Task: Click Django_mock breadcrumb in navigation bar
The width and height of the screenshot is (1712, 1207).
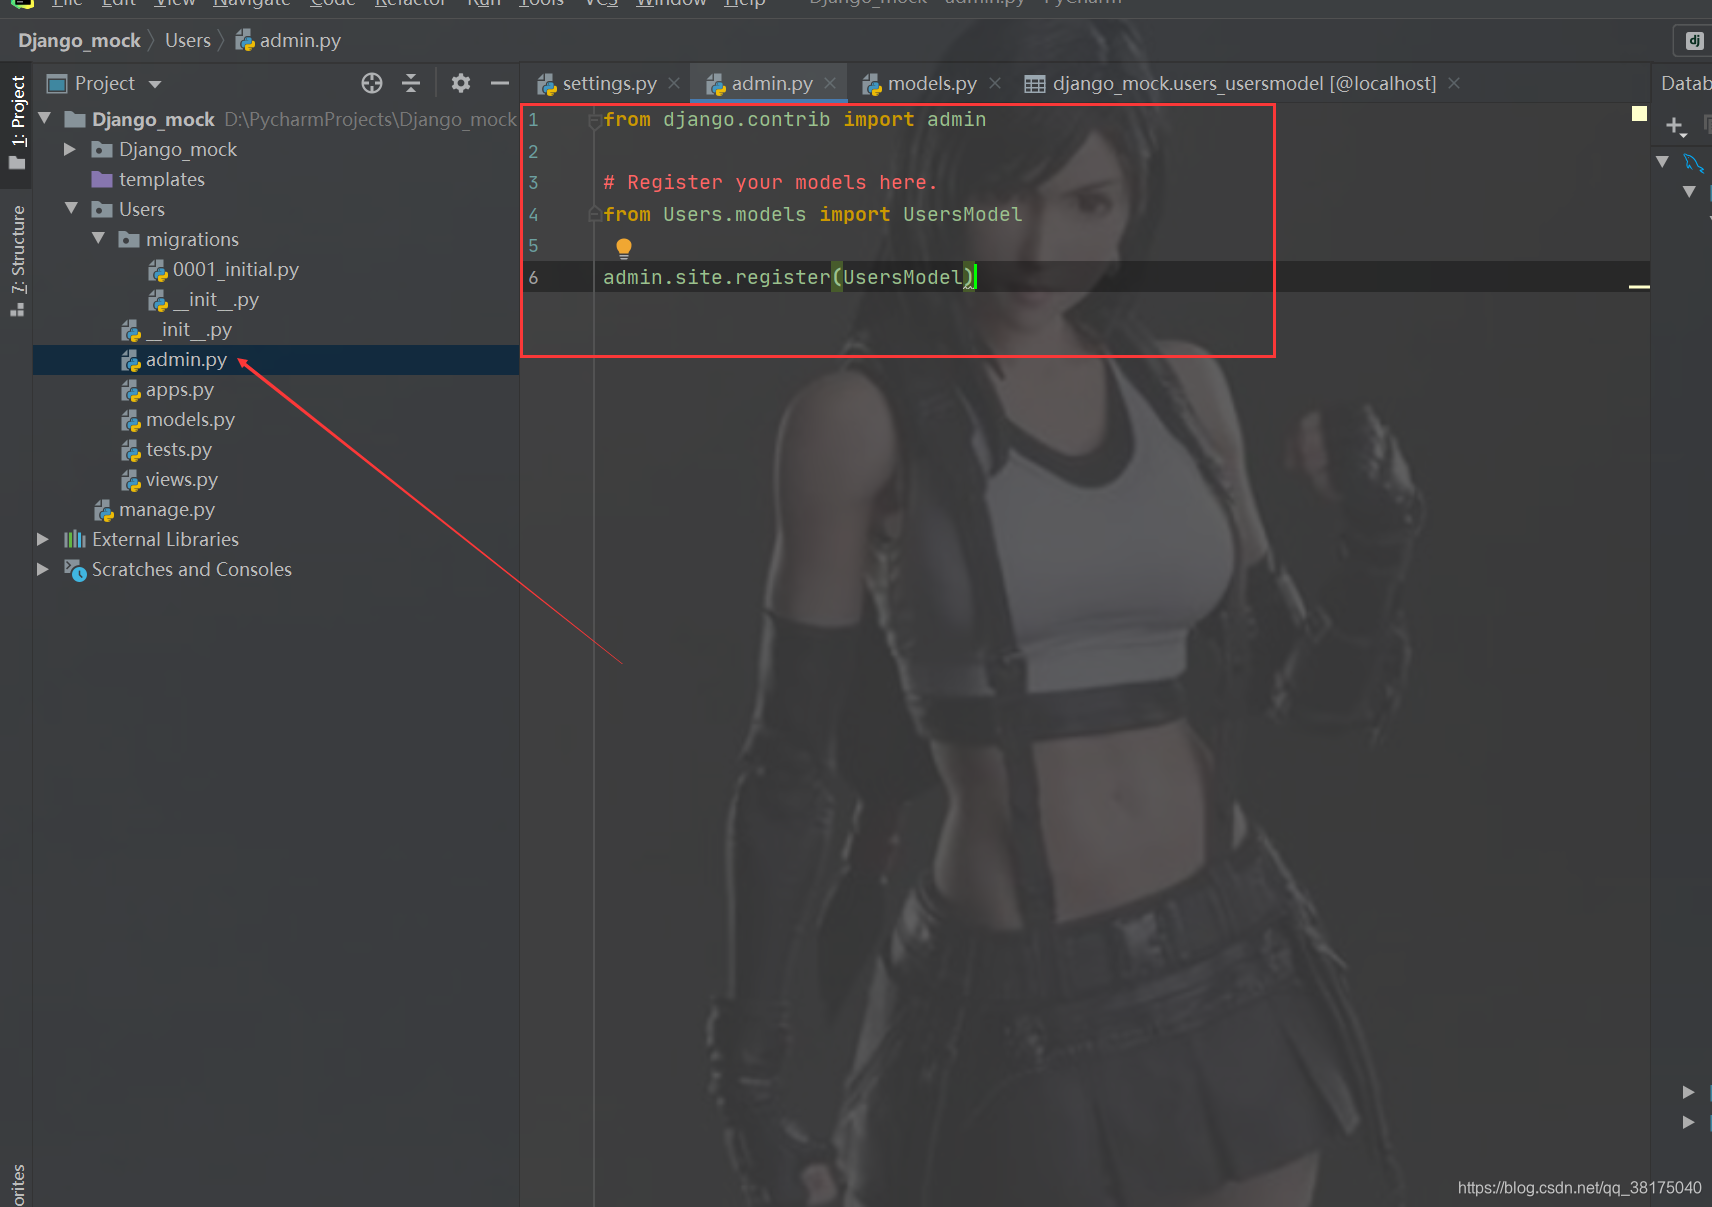Action: [x=79, y=41]
